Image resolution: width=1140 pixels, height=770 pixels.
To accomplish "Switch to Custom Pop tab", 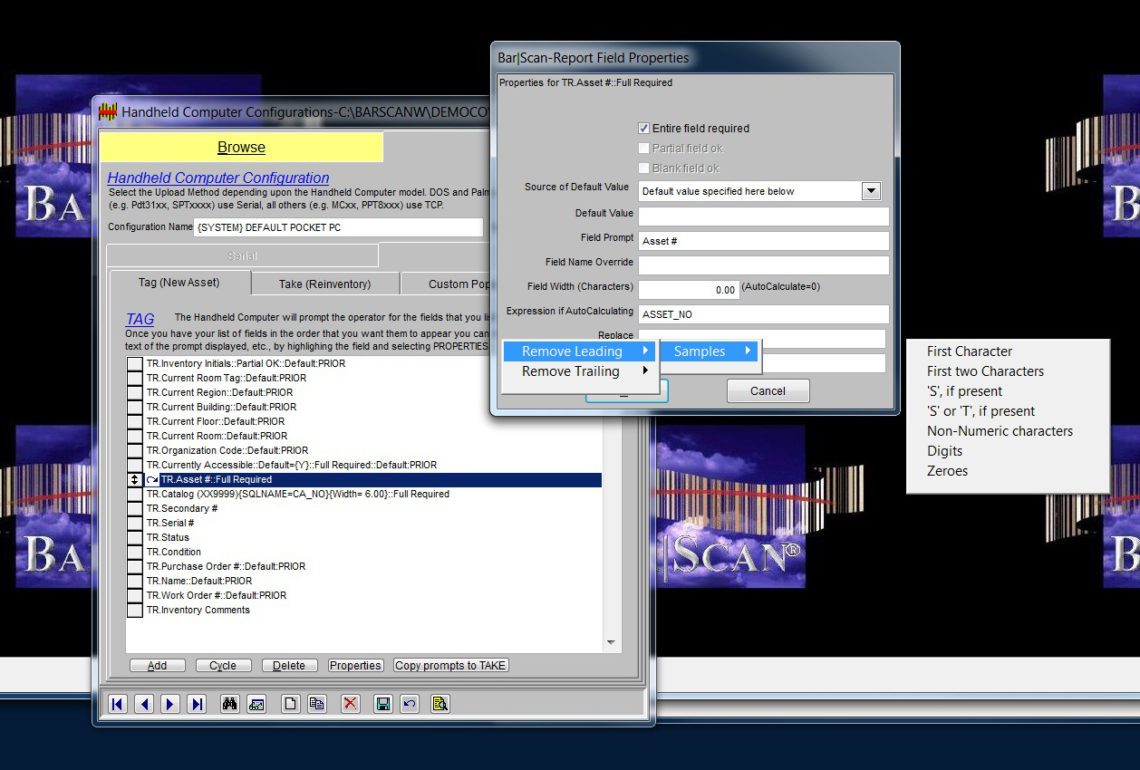I will pos(459,284).
